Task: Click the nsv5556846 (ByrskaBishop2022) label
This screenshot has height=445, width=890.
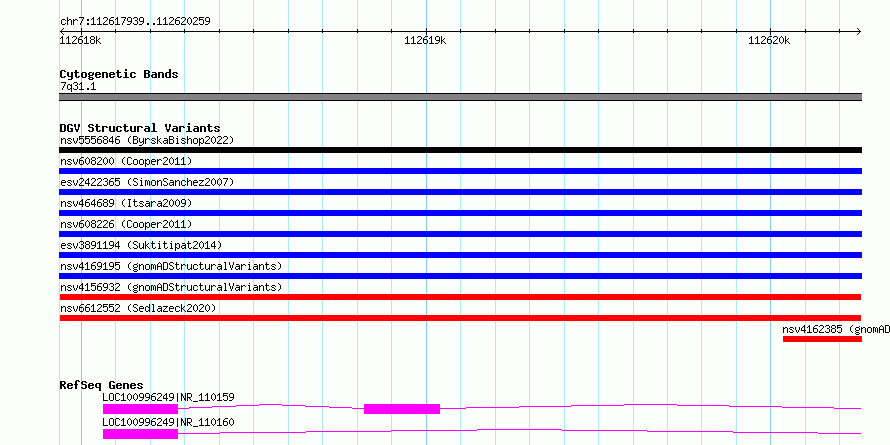Action: 147,140
